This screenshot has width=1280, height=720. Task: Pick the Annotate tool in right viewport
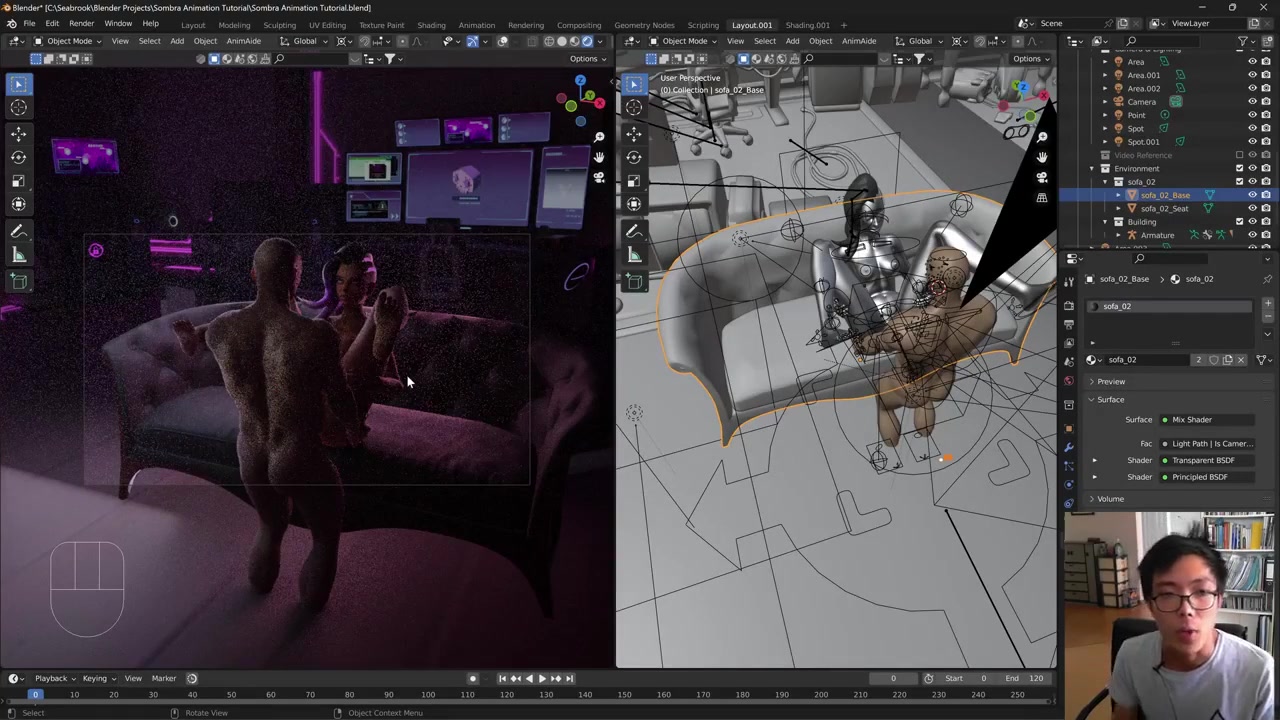coord(634,231)
